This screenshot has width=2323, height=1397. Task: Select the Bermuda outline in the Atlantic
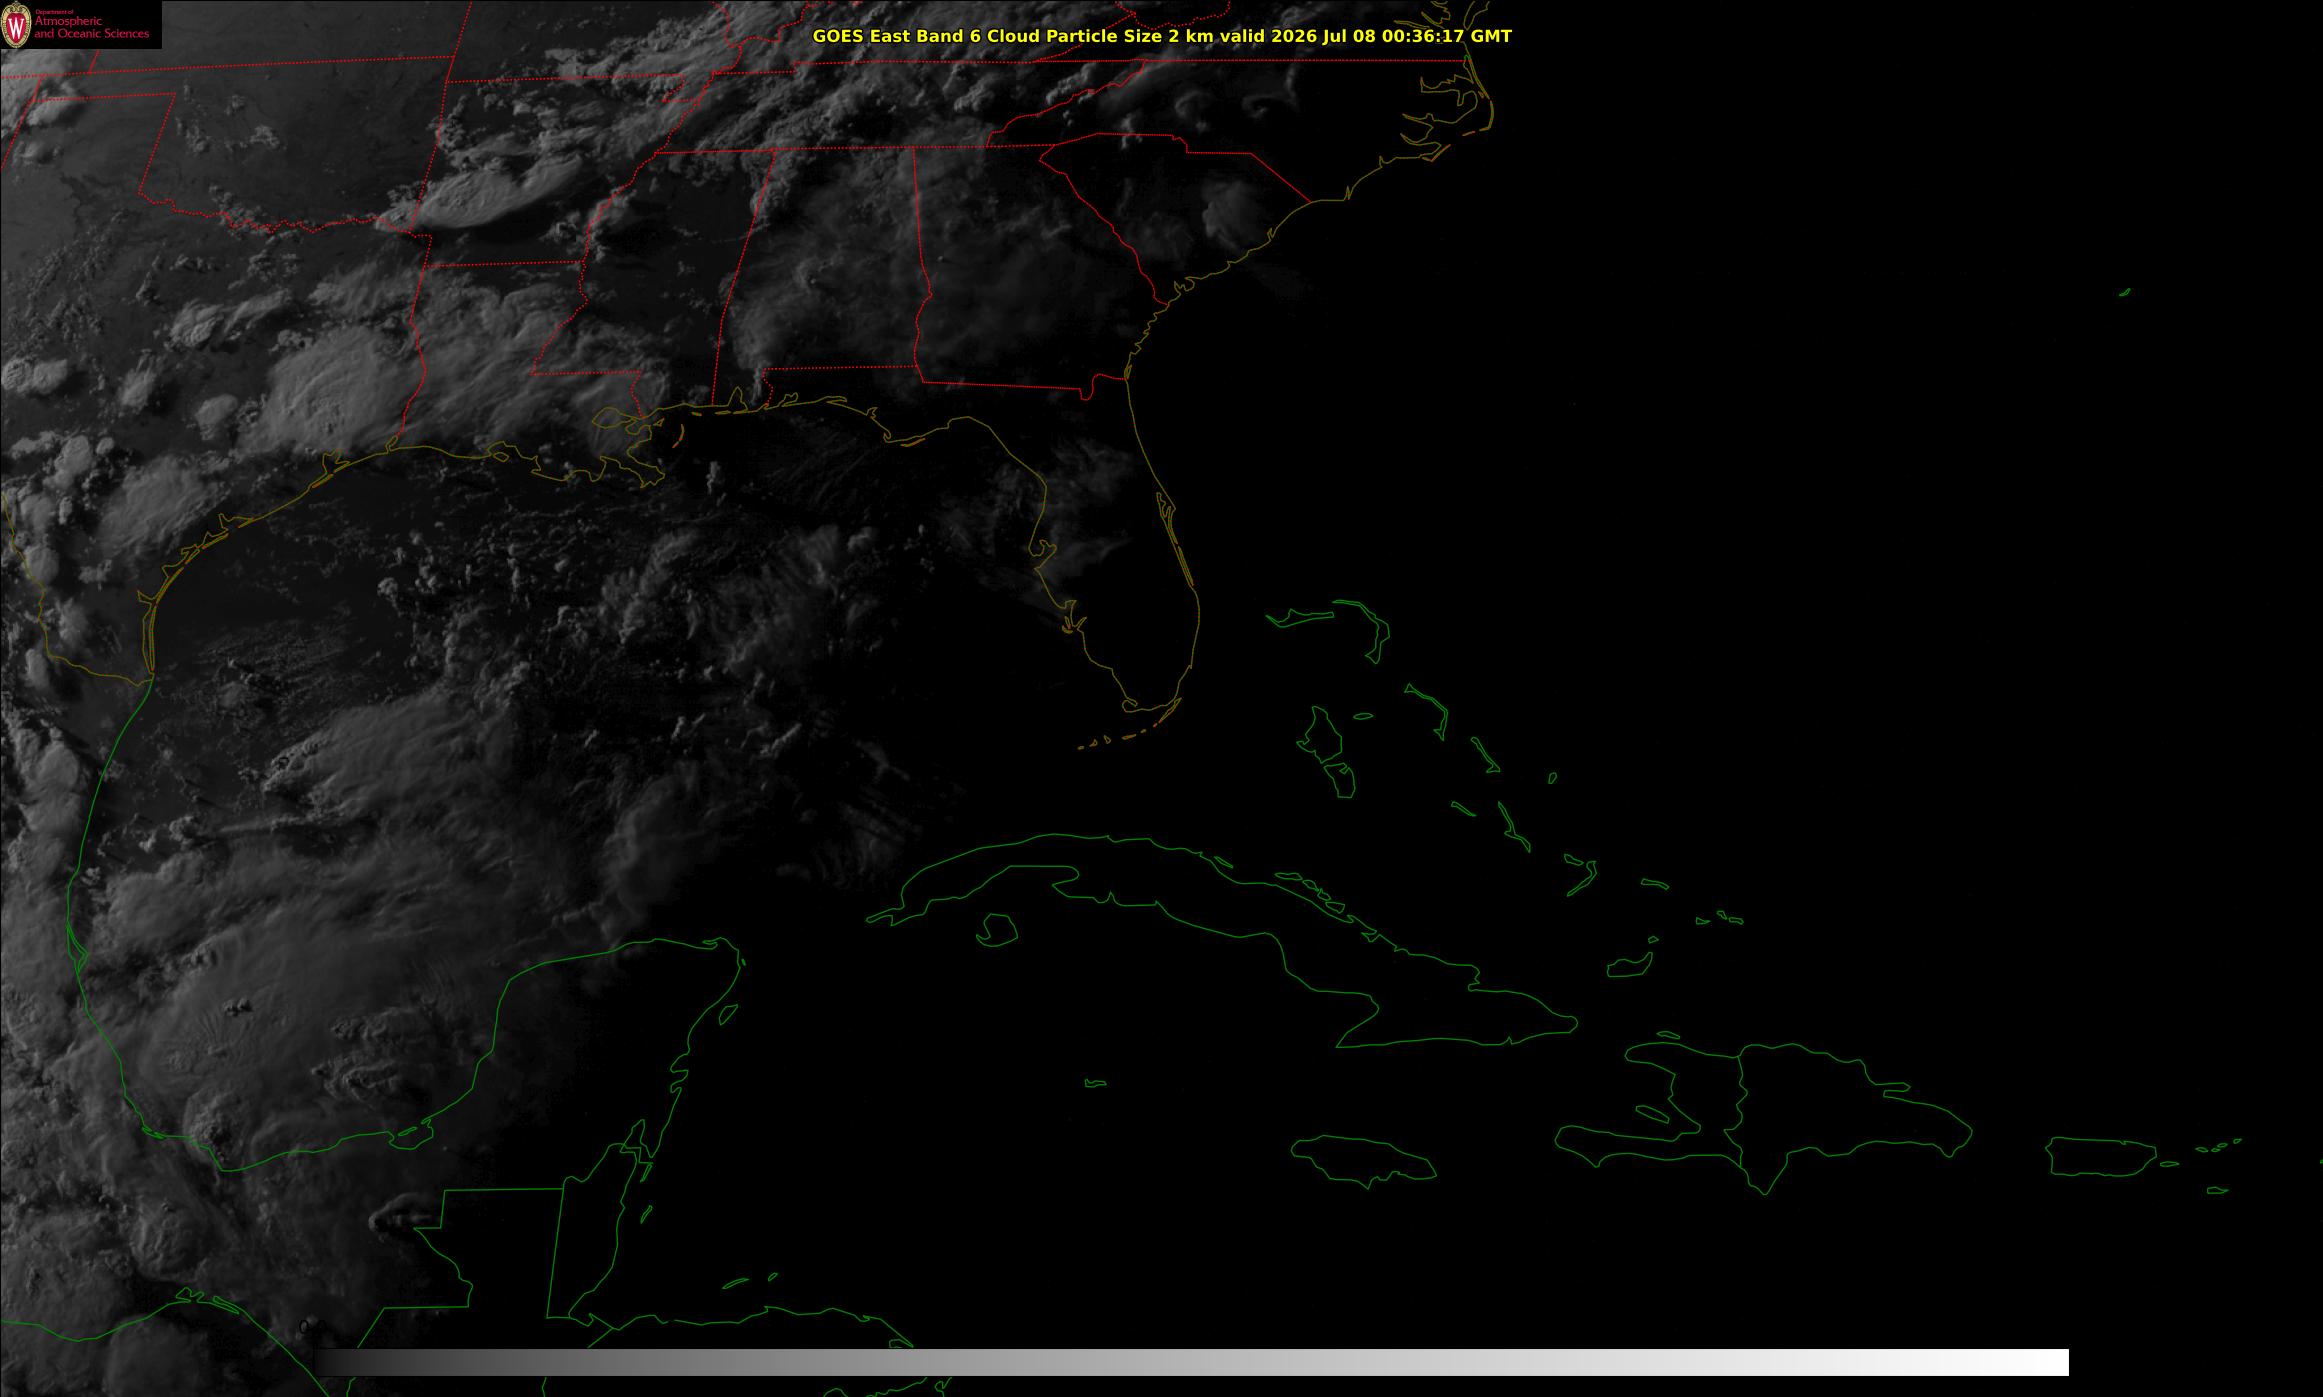(x=2125, y=292)
